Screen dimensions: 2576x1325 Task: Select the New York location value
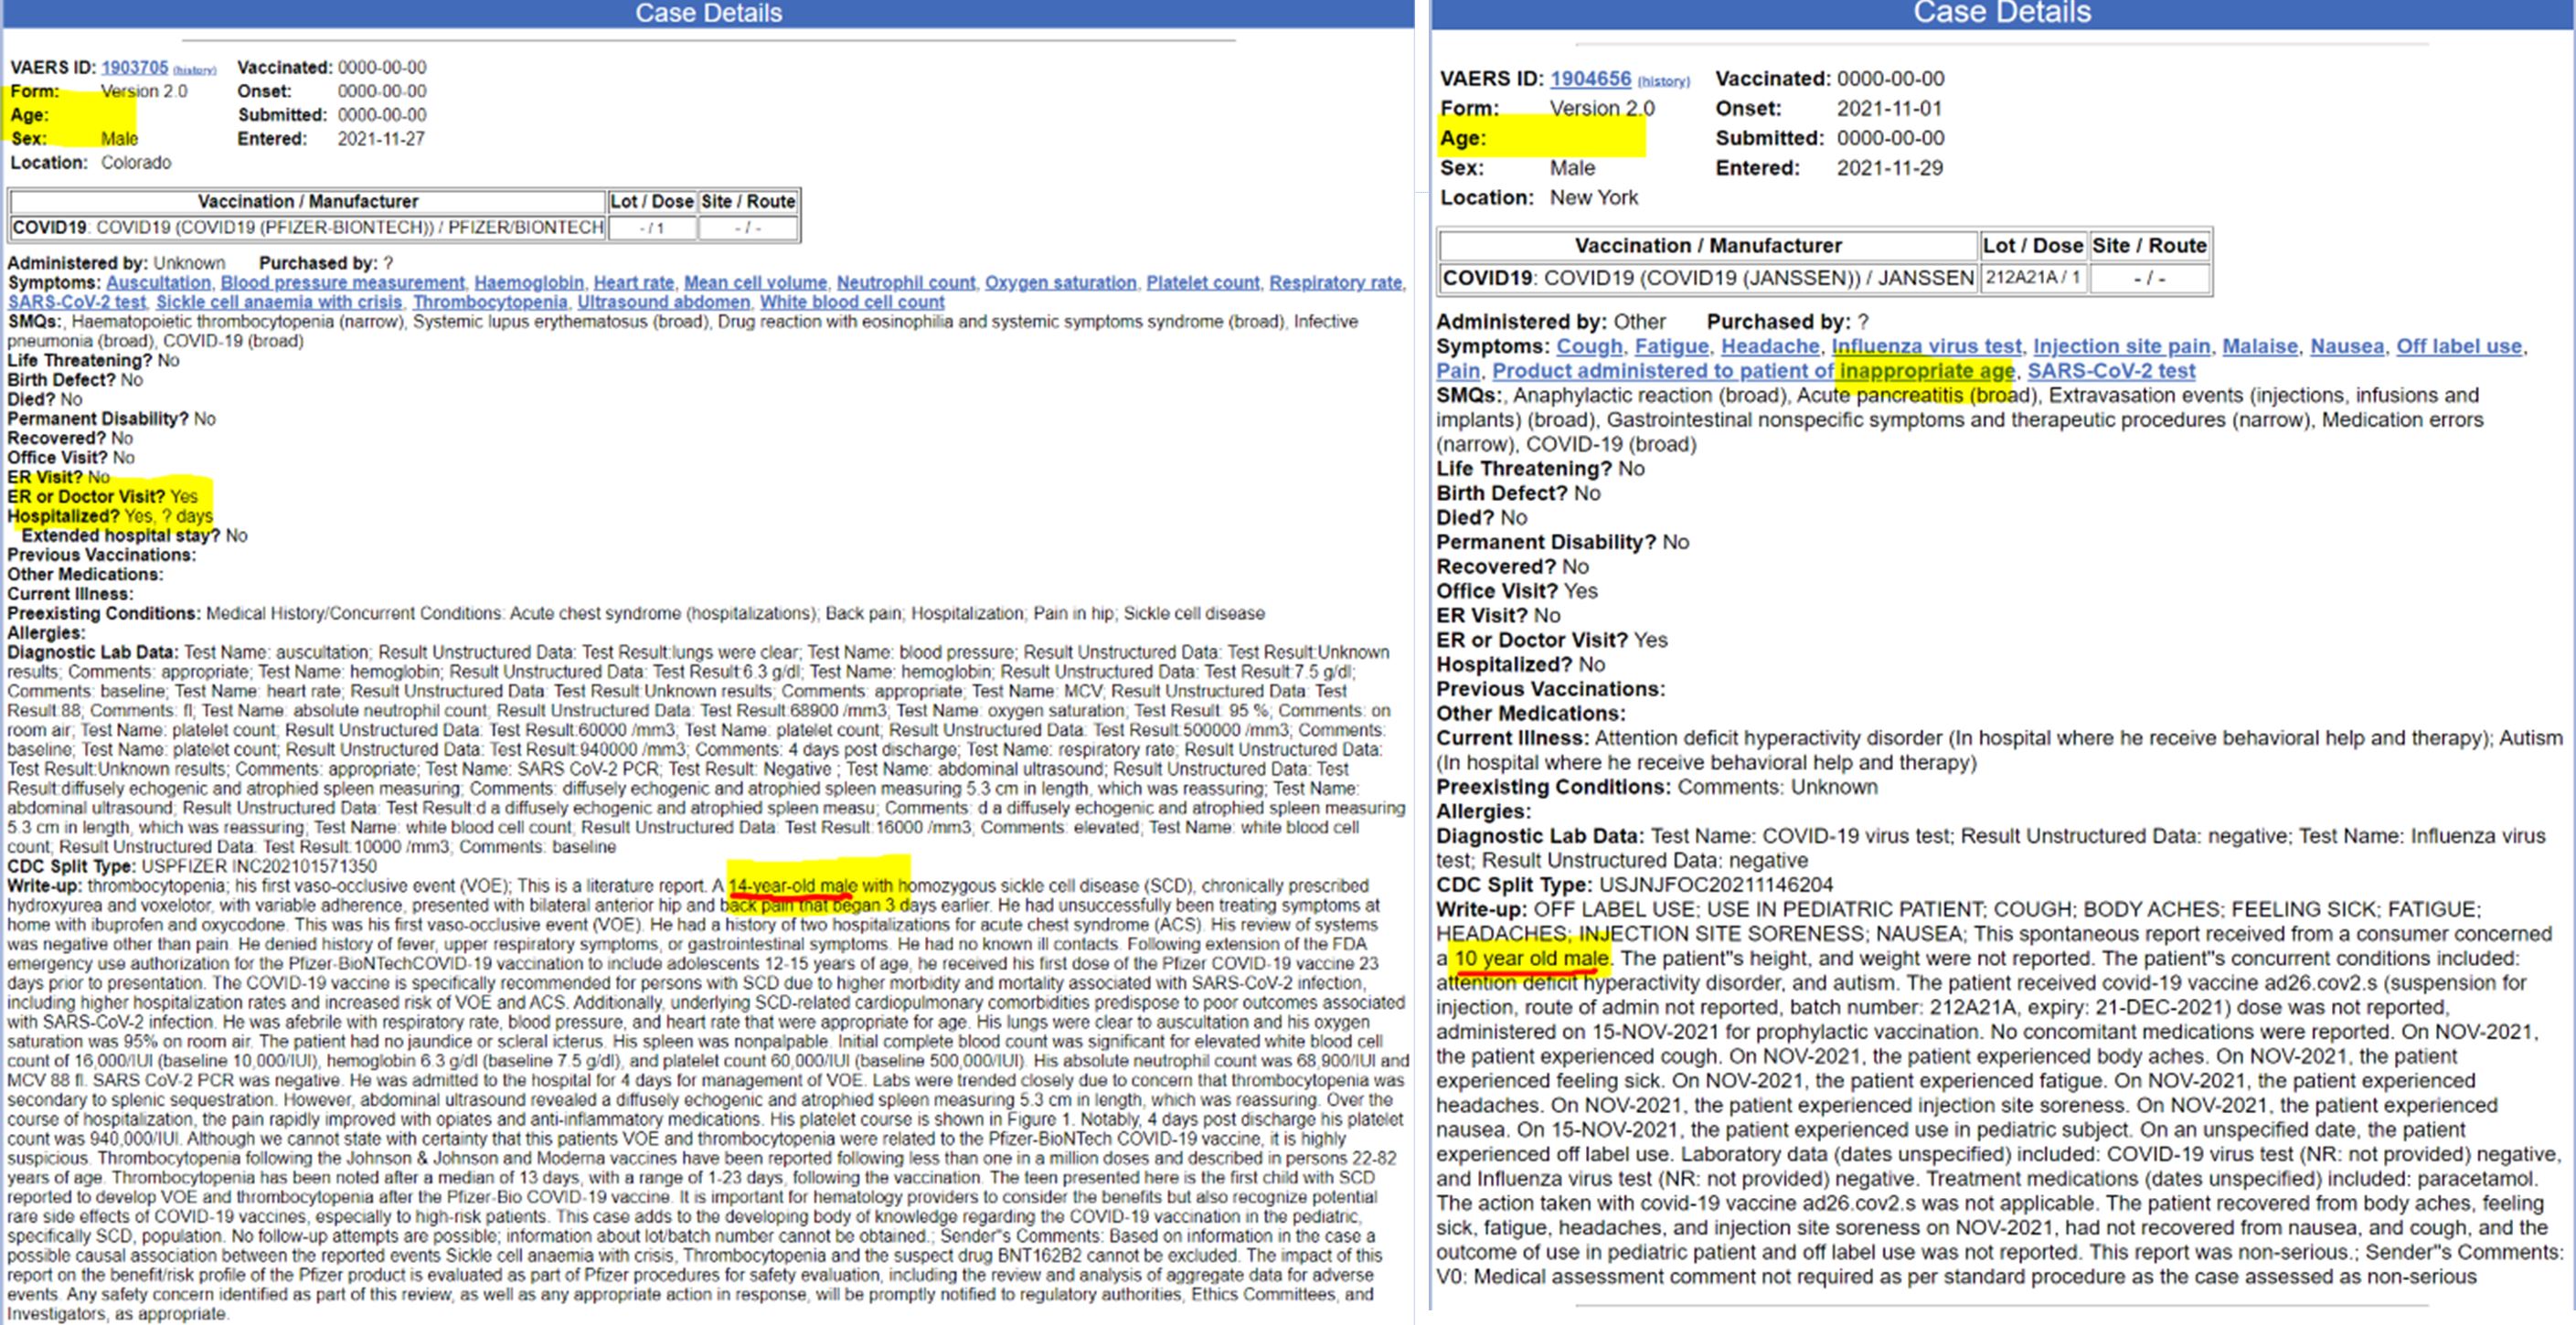[1594, 198]
